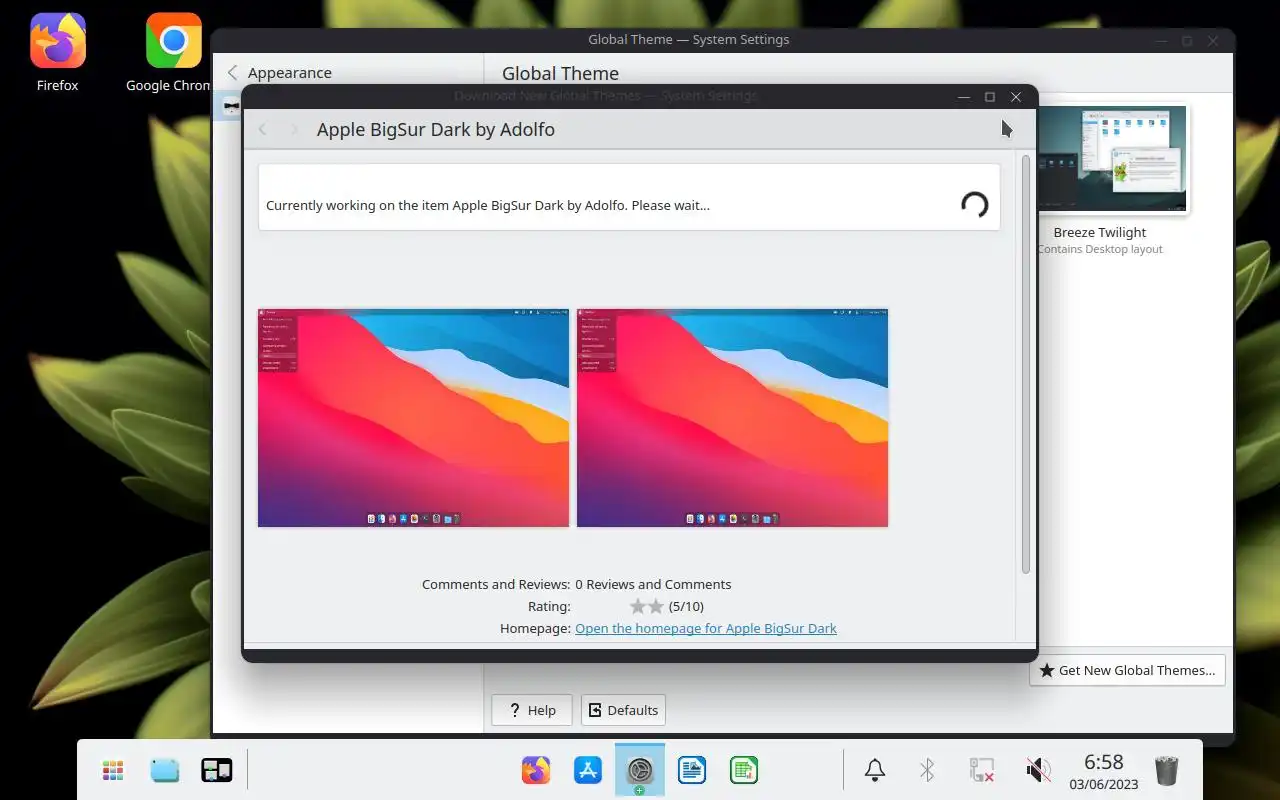Go forward using the right arrow in theme dialog

pos(294,129)
